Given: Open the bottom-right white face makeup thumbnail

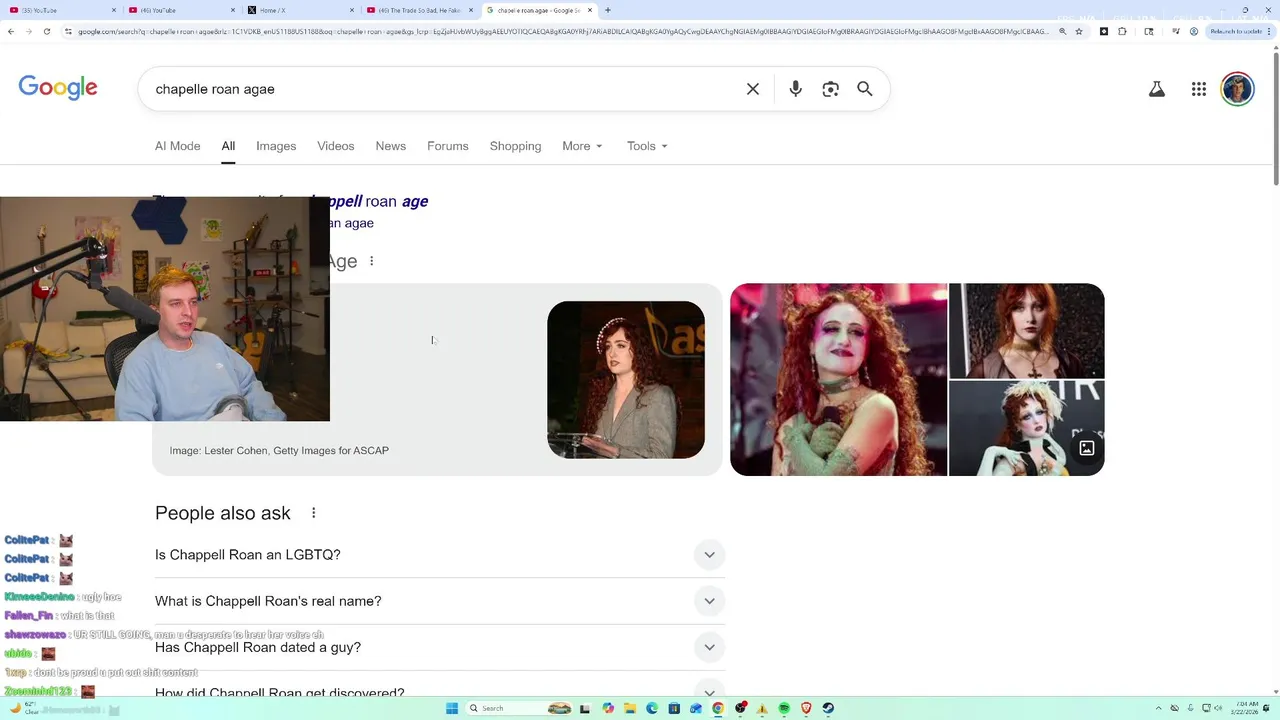Looking at the screenshot, I should click(x=1027, y=428).
